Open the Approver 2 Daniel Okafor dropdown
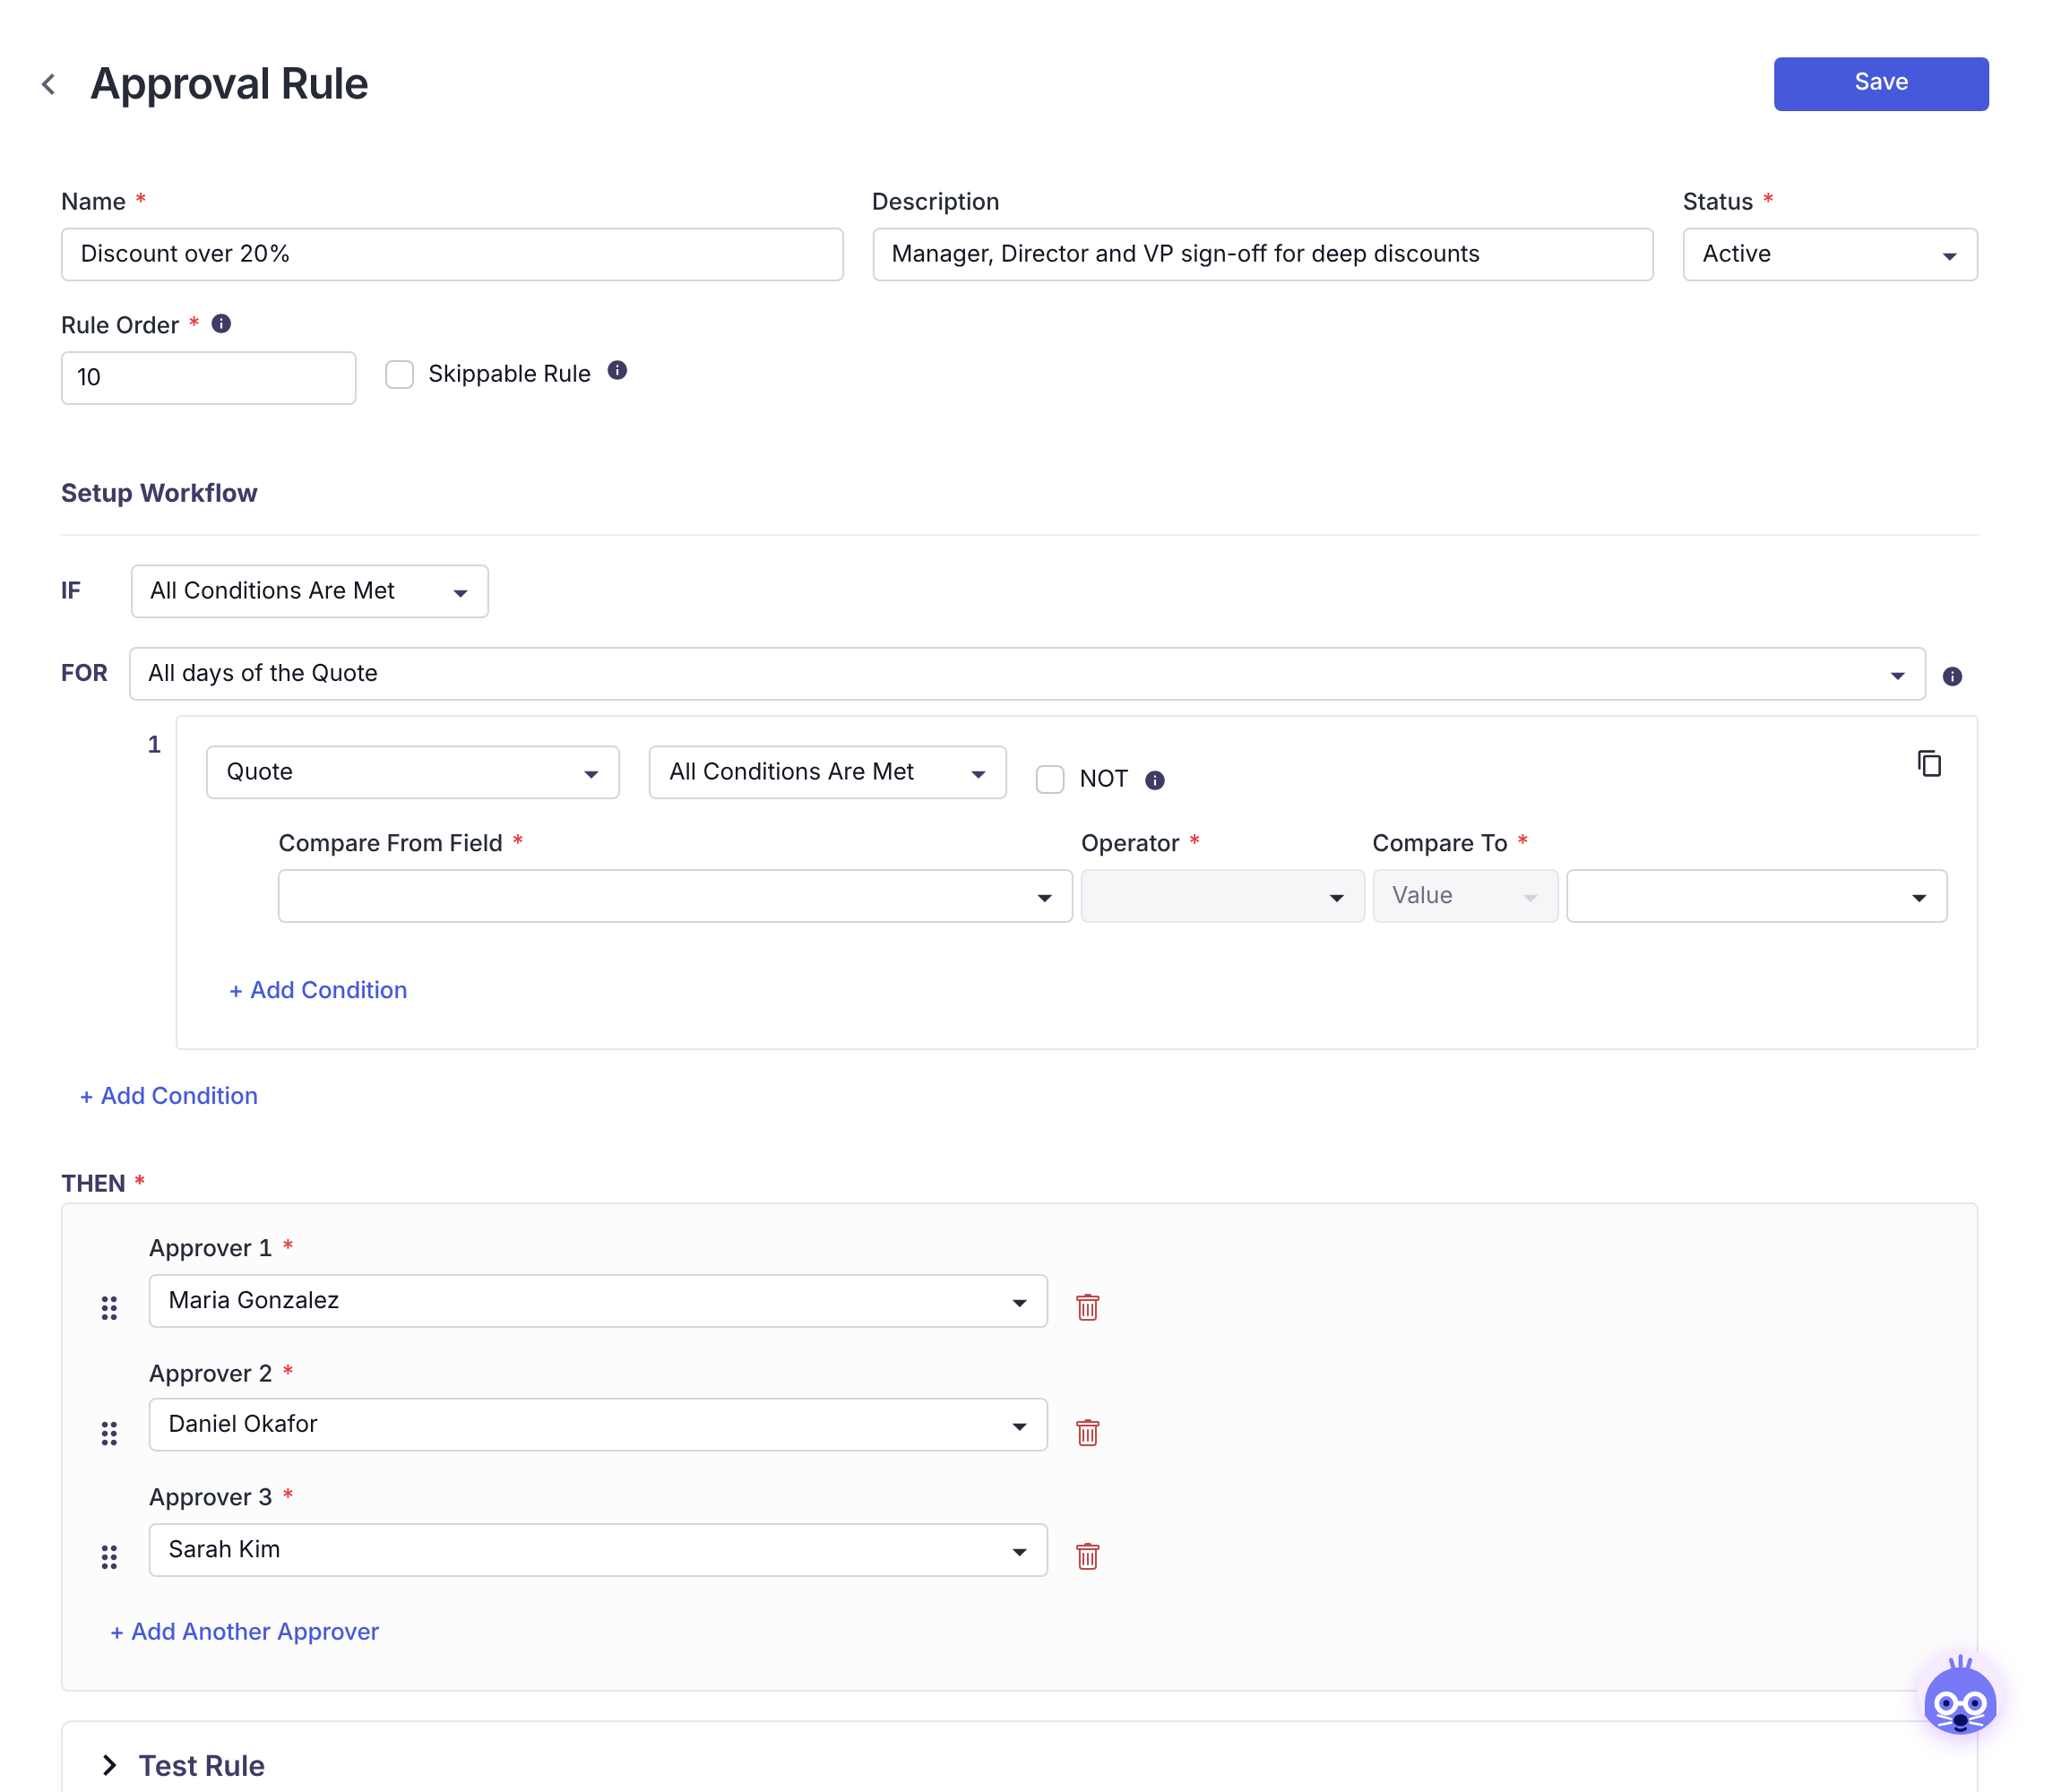This screenshot has width=2061, height=1792. pos(598,1425)
